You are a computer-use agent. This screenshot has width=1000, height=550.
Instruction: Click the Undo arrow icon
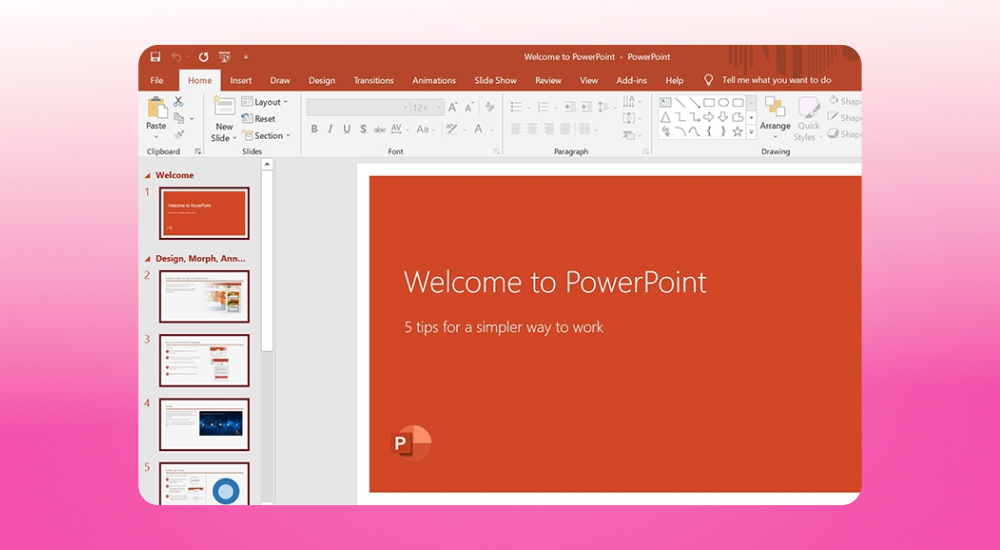coord(177,57)
